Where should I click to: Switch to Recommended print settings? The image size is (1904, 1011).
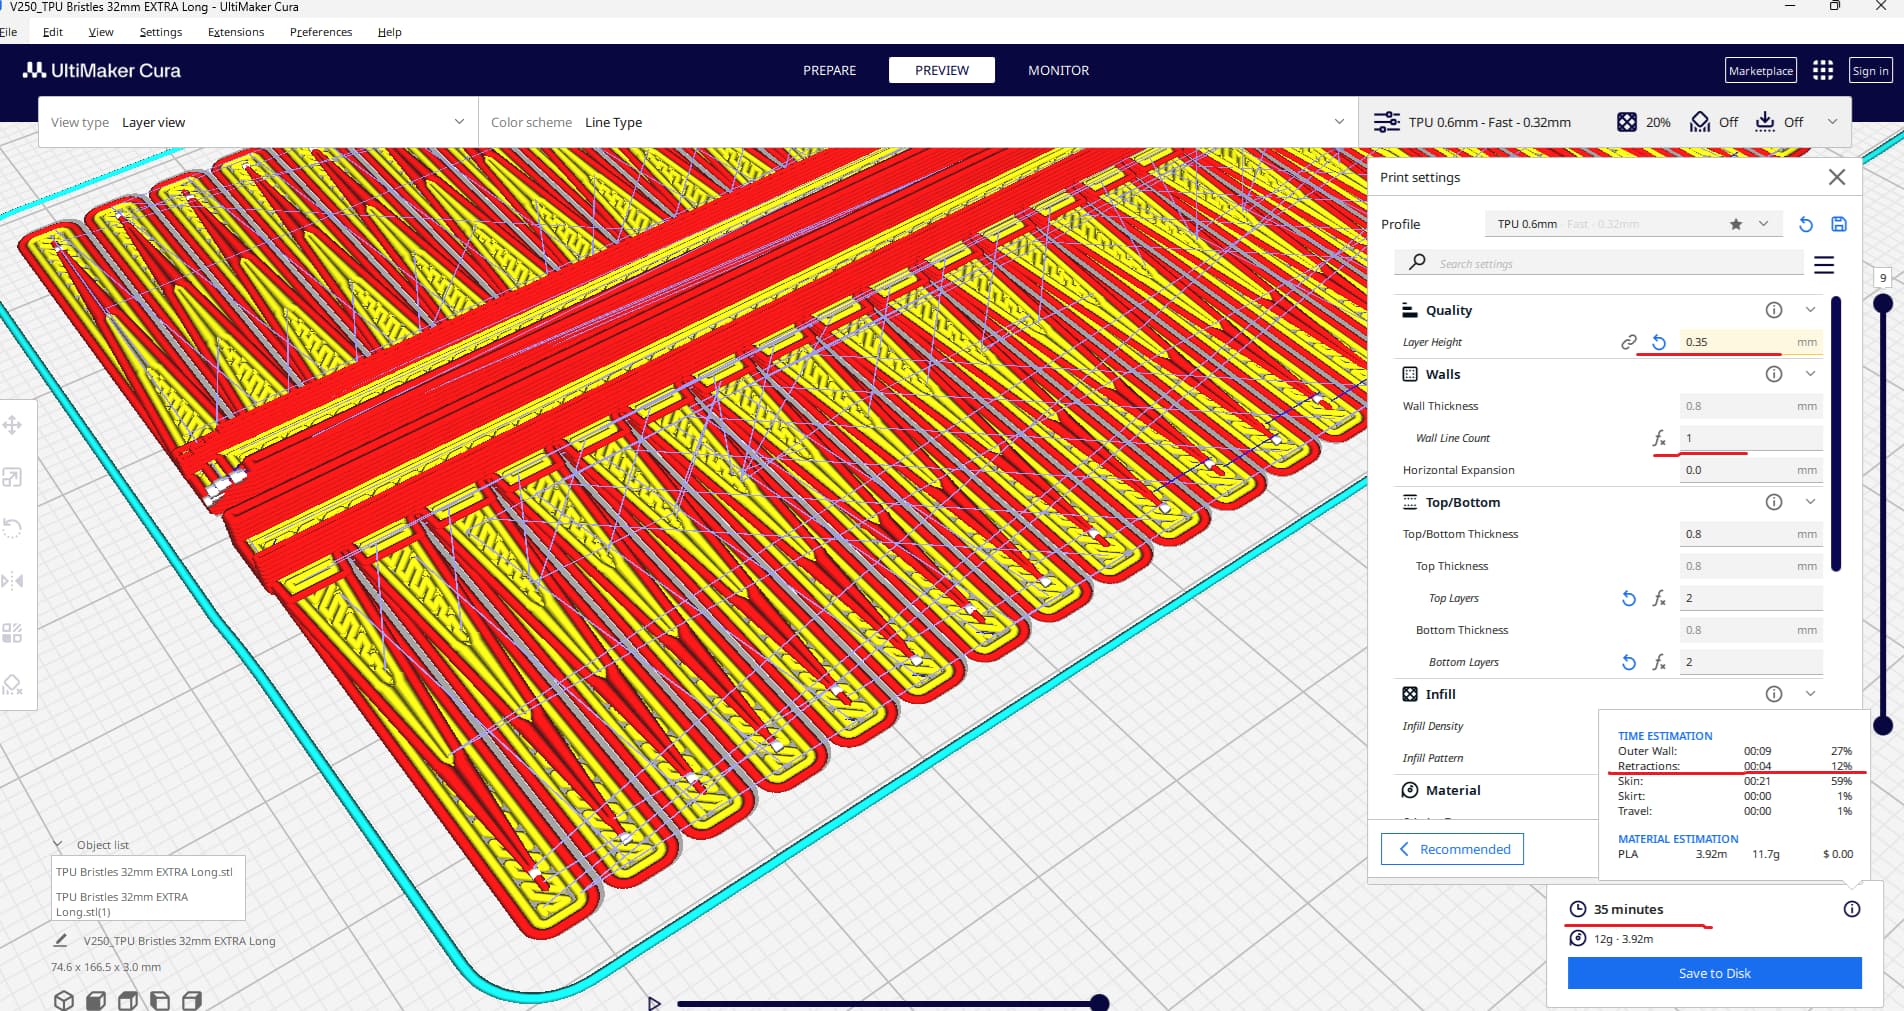[1452, 849]
